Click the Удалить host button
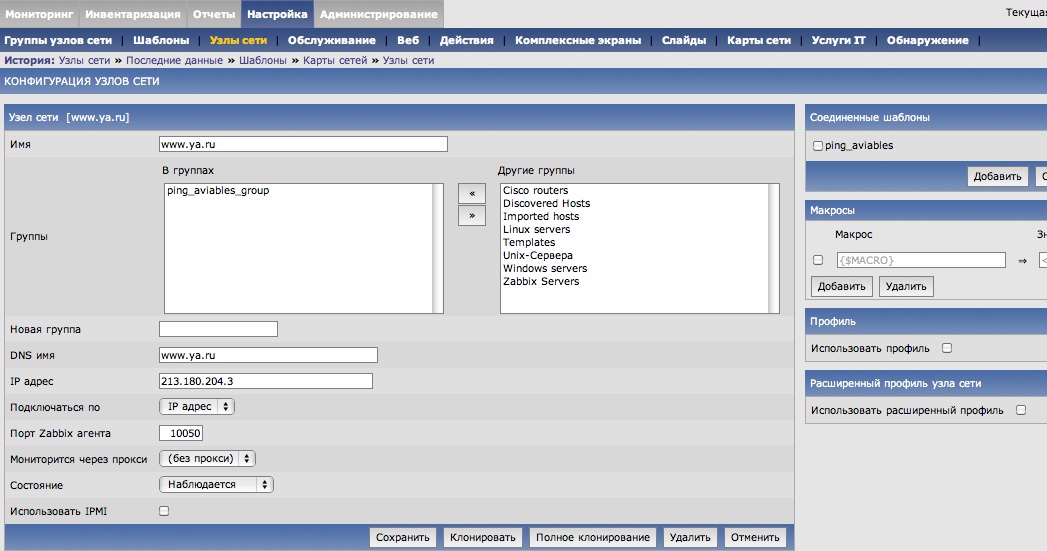This screenshot has width=1047, height=551. pos(690,537)
